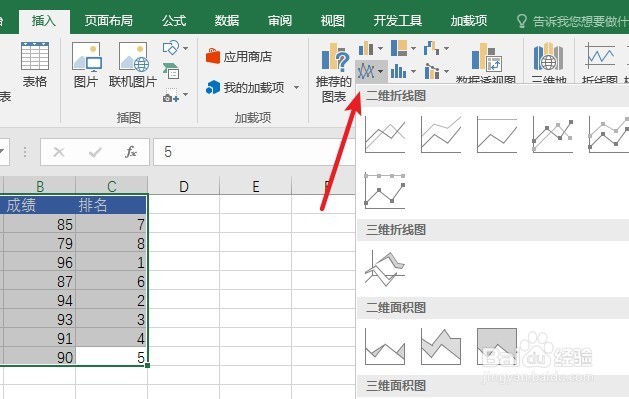Choose stacked line chart thumbnail
Screen dimensions: 629x399
coord(441,135)
